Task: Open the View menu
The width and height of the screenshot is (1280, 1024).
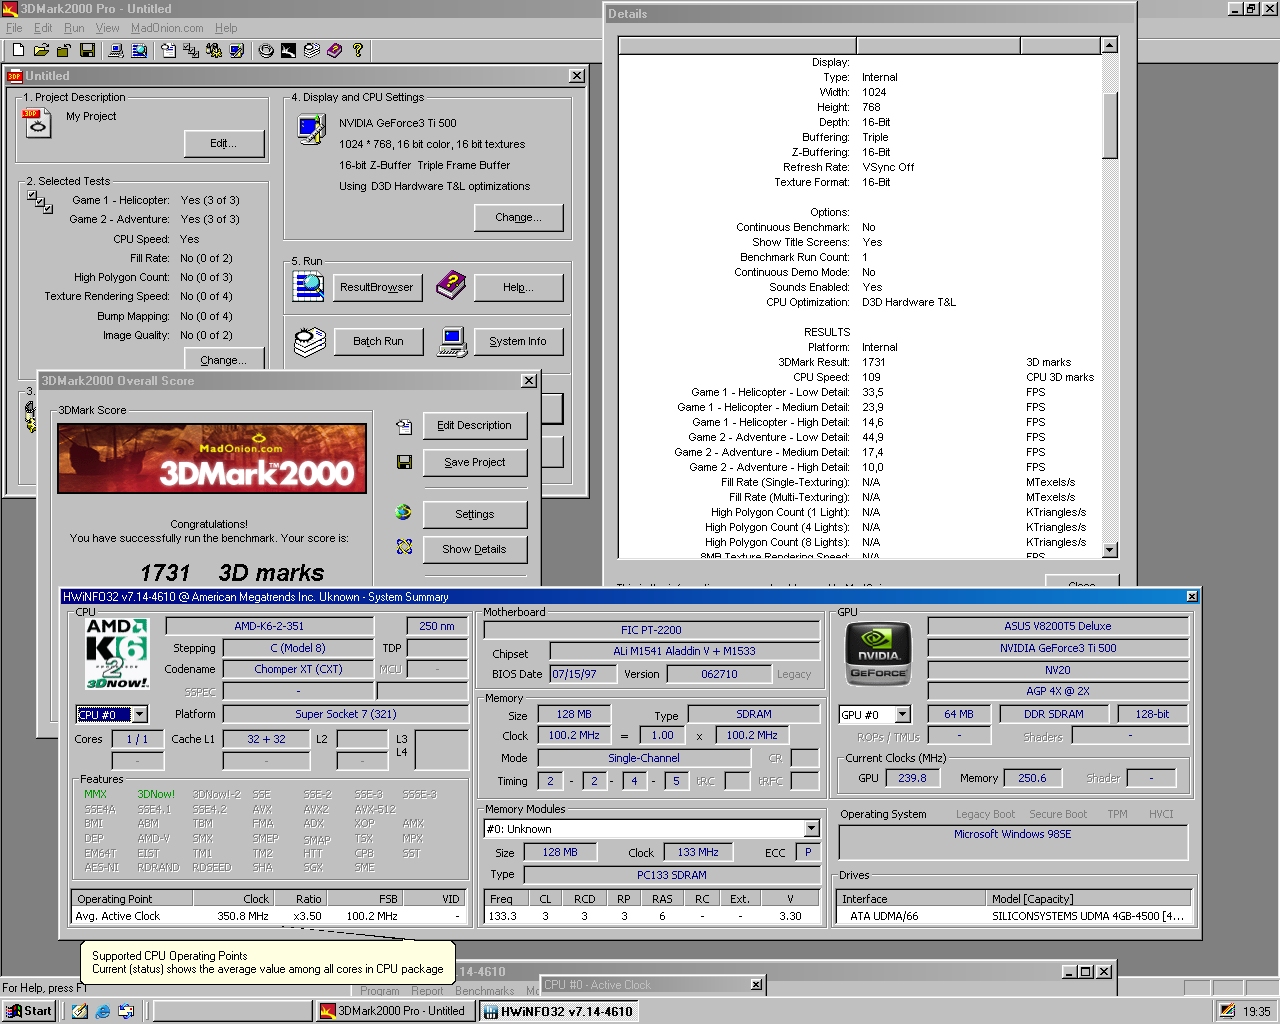Action: pos(107,28)
